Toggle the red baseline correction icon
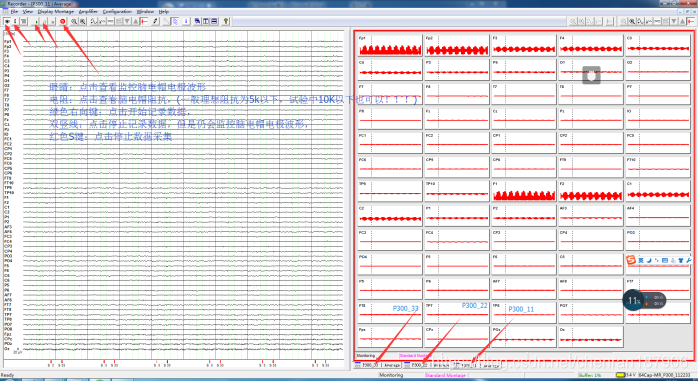698x381 pixels. coord(144,21)
